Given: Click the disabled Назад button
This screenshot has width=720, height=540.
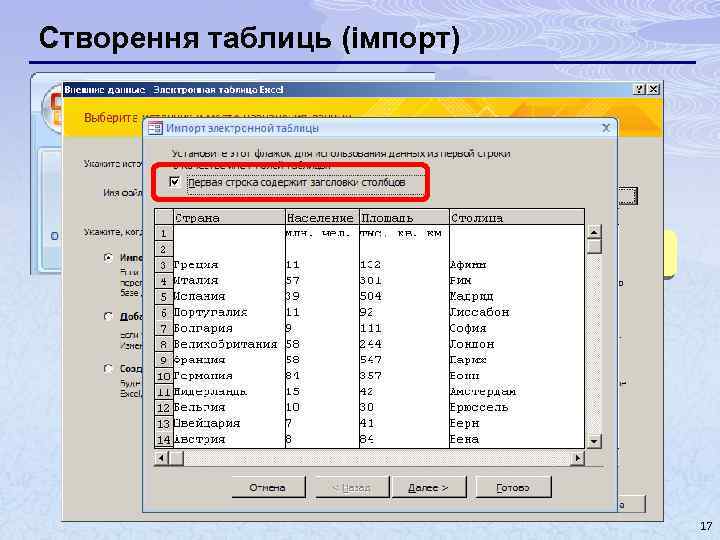Looking at the screenshot, I should coord(351,487).
